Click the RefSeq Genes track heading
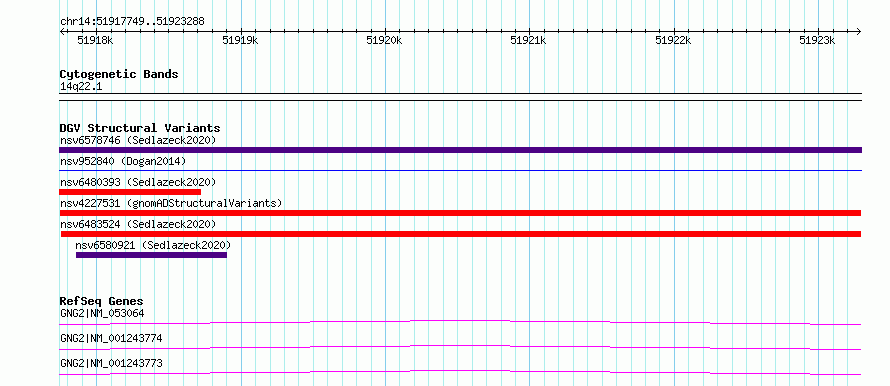 tap(101, 301)
